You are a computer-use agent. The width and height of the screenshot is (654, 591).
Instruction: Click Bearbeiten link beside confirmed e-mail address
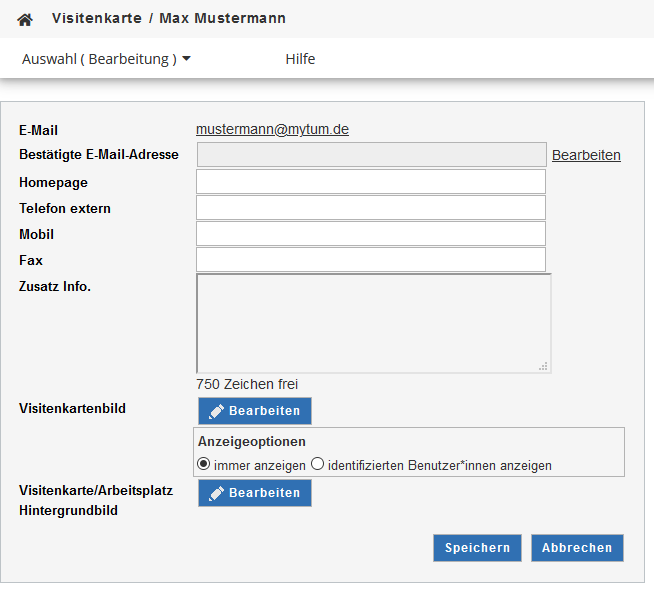point(586,155)
